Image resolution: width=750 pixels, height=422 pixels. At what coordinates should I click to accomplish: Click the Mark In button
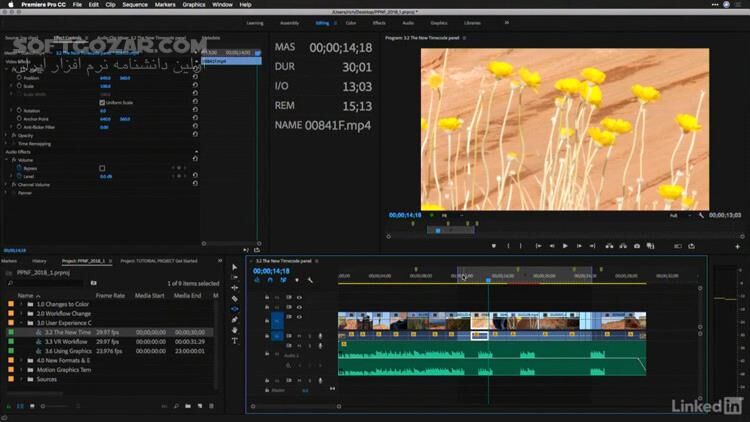click(x=508, y=246)
